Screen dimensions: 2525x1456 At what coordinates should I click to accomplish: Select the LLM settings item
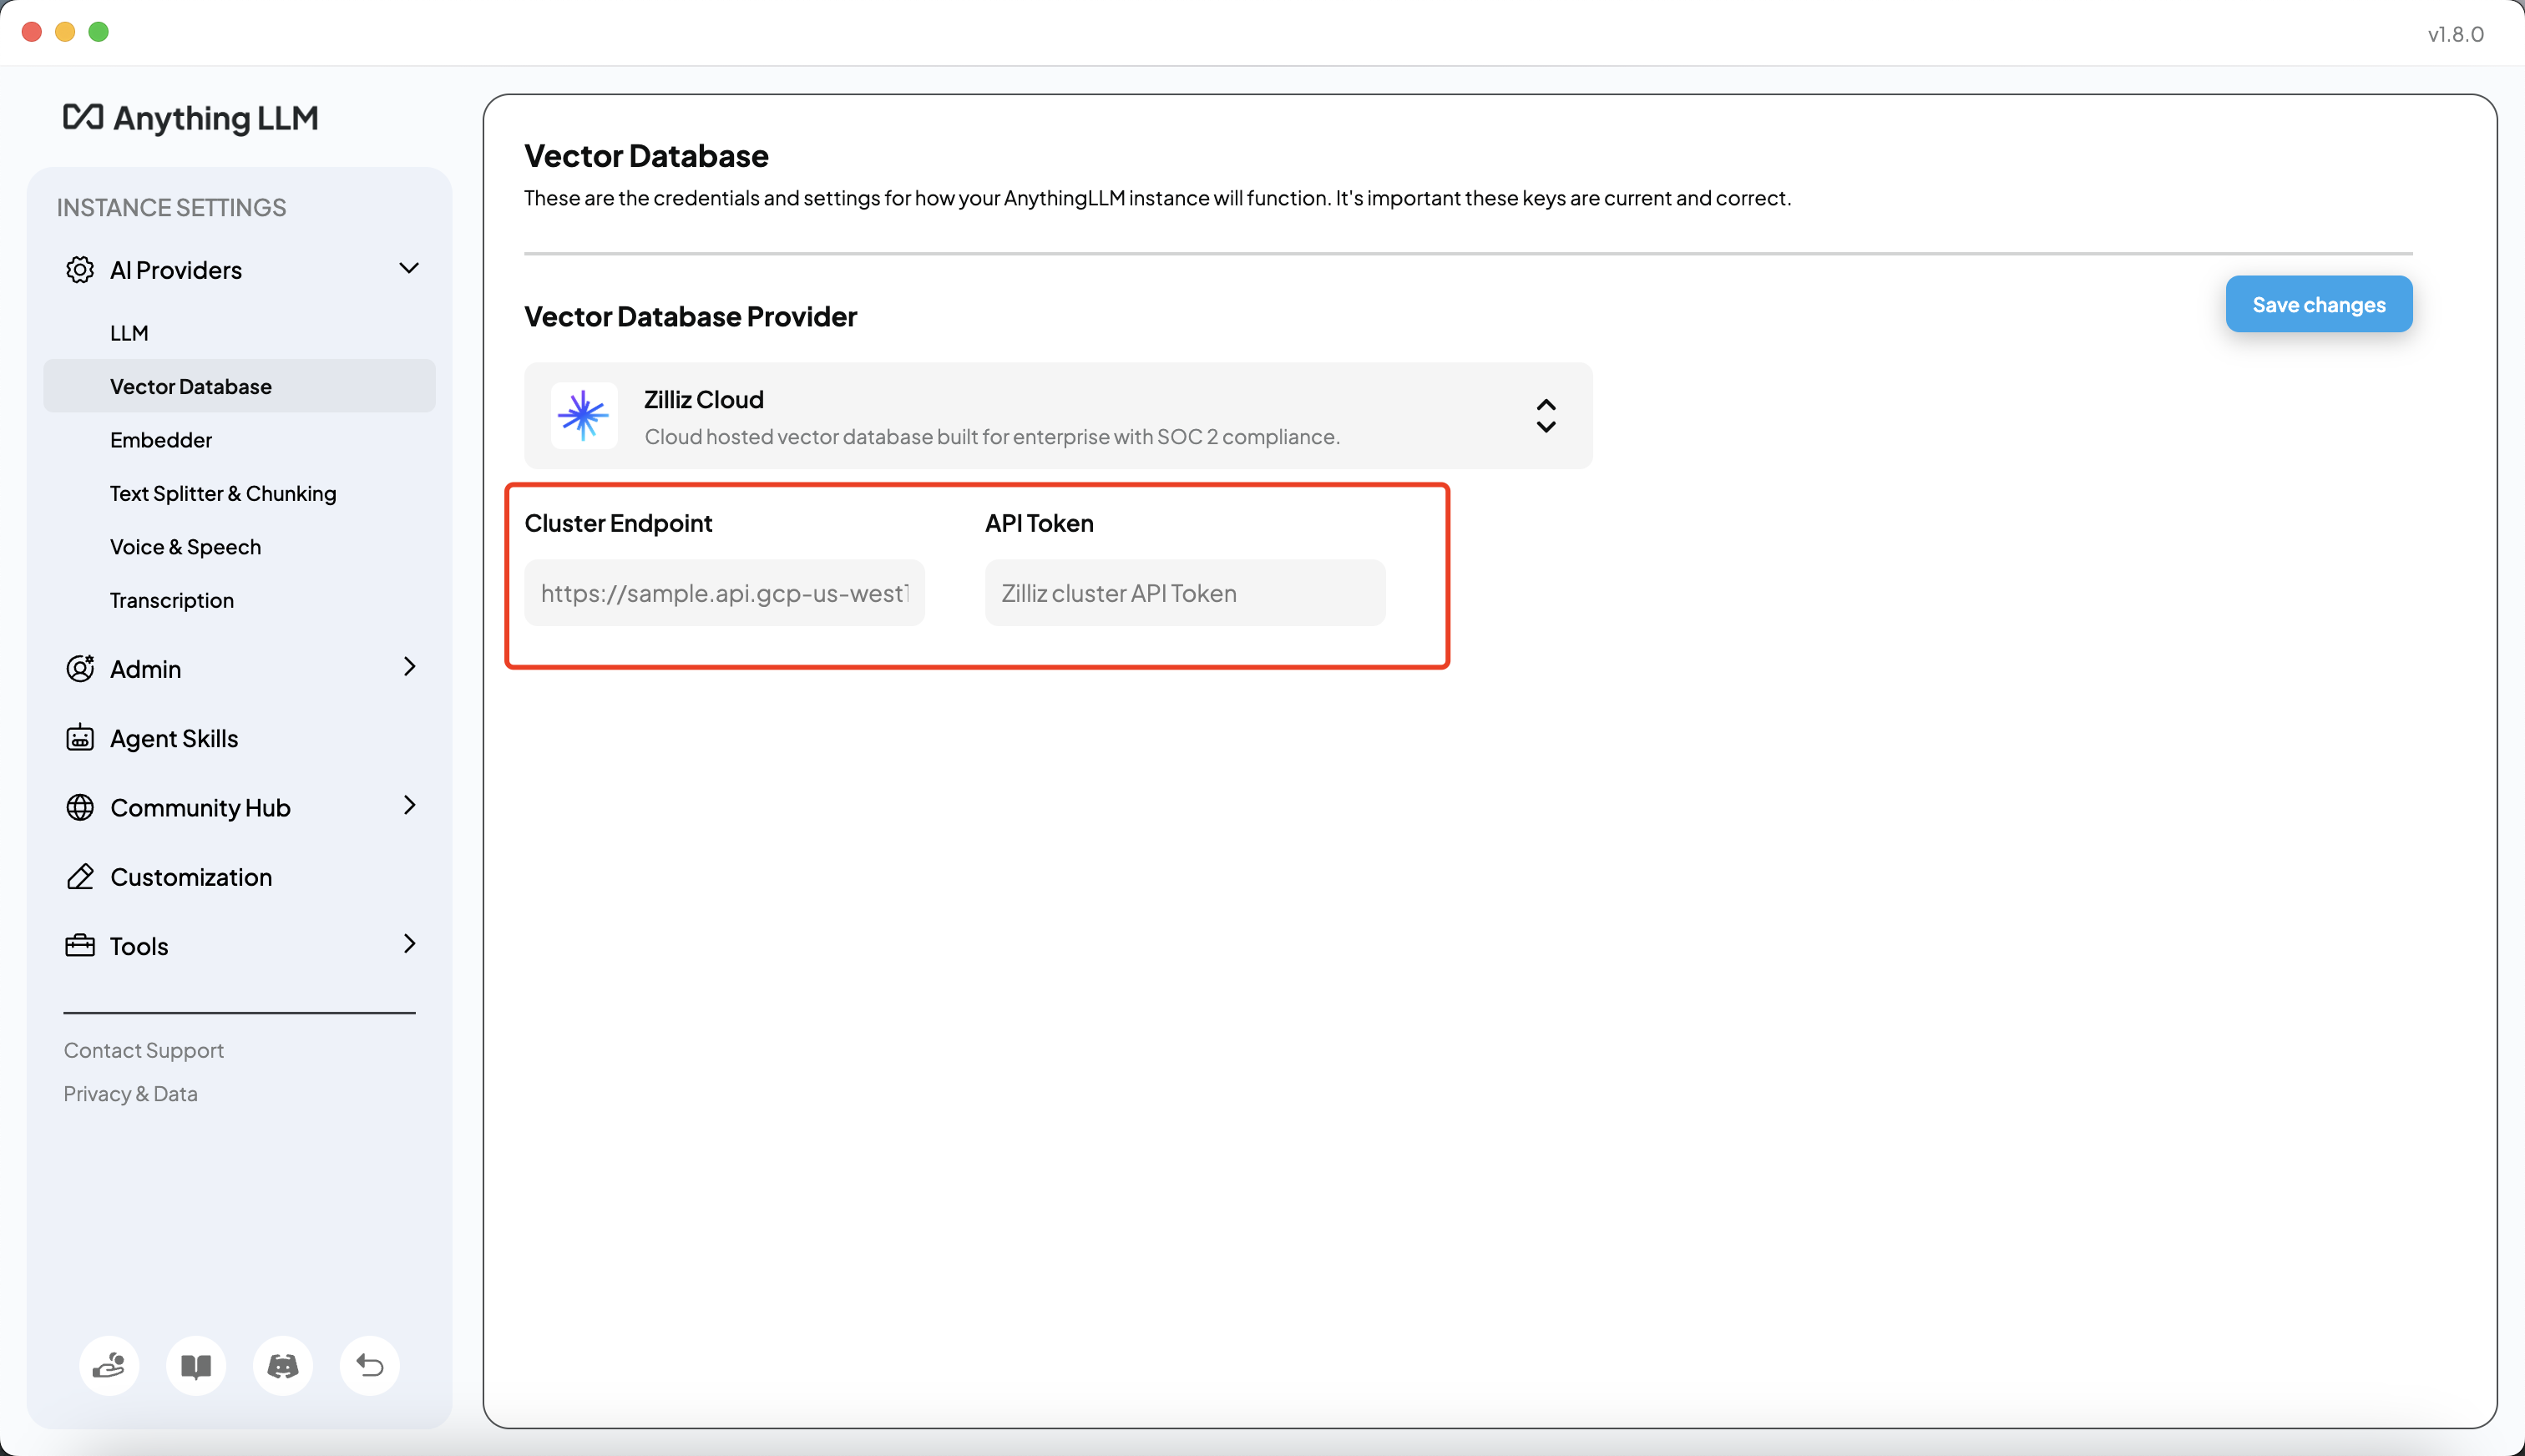(x=129, y=333)
